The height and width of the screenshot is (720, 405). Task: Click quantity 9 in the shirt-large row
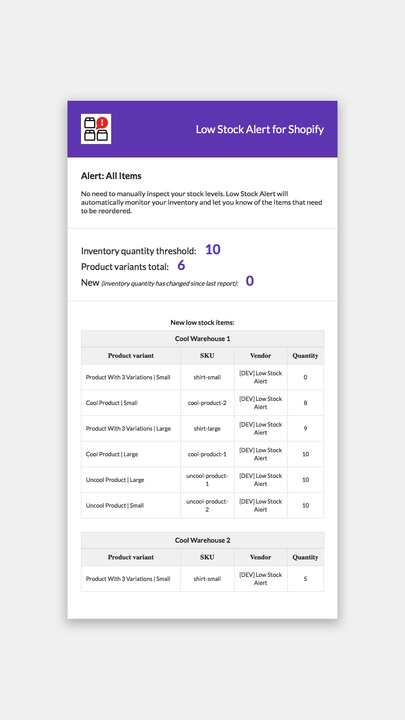tap(305, 429)
